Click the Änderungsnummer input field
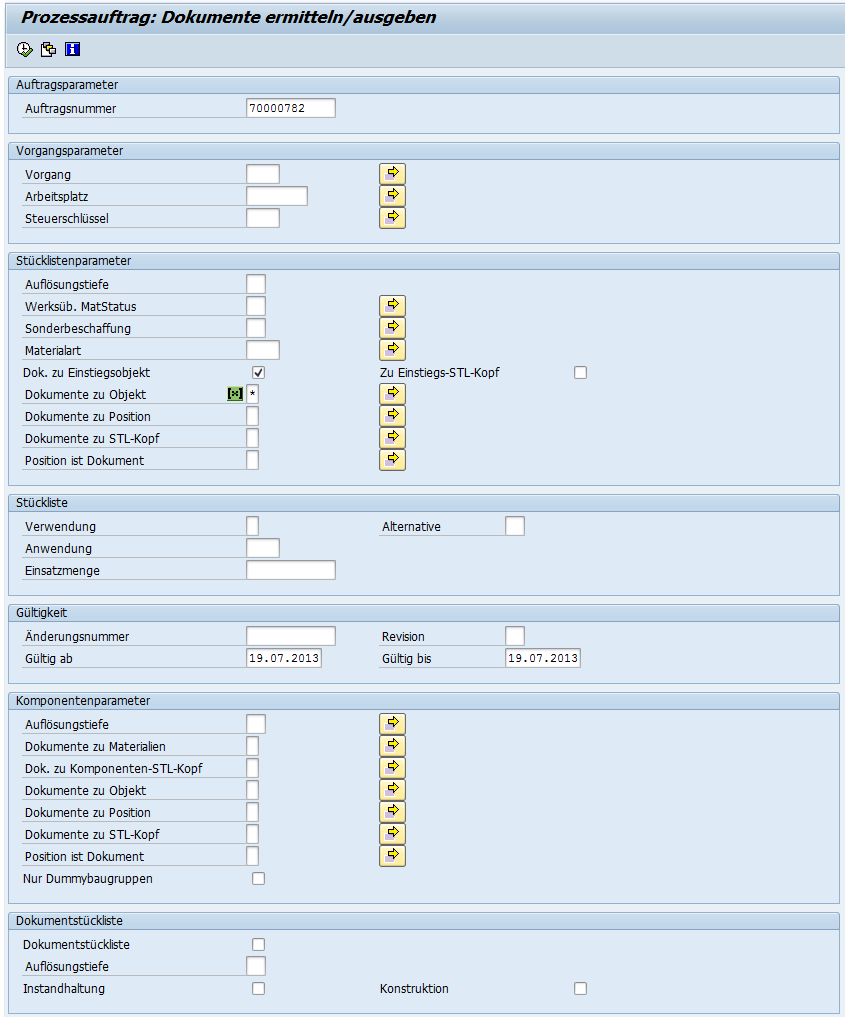 pos(290,636)
